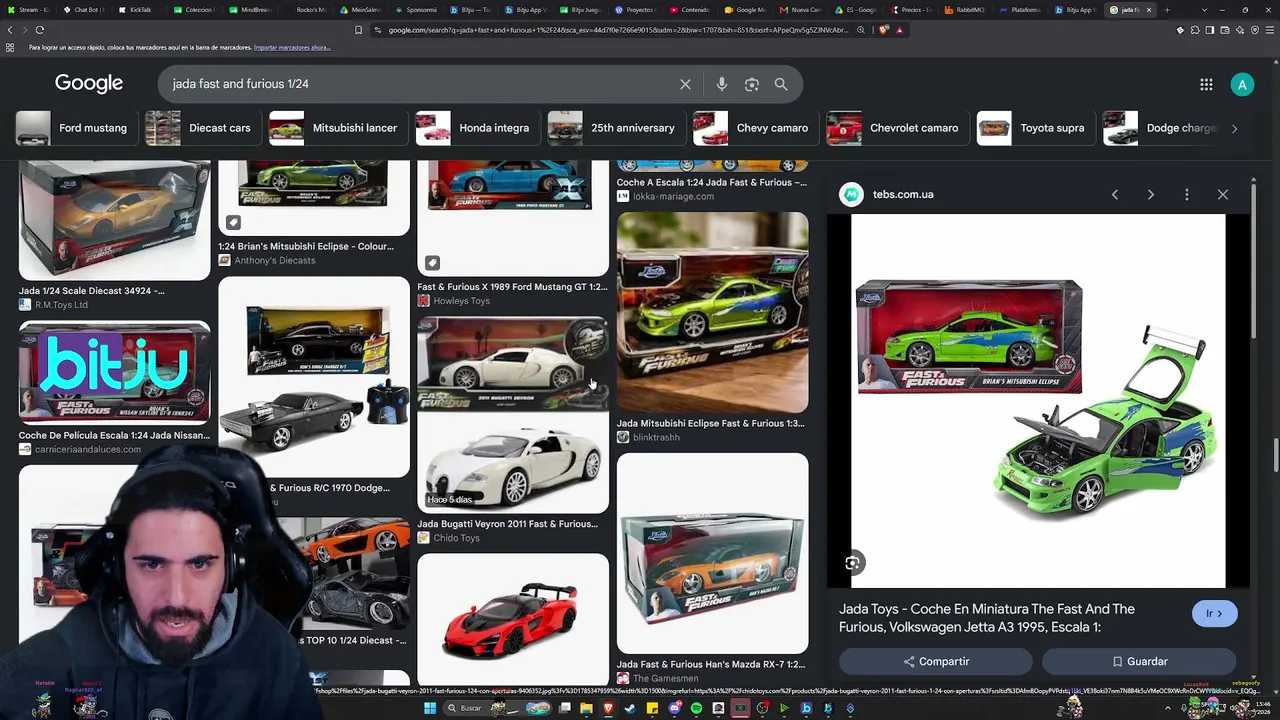The height and width of the screenshot is (720, 1280).
Task: Show previous image in preview panel
Action: tap(1115, 194)
